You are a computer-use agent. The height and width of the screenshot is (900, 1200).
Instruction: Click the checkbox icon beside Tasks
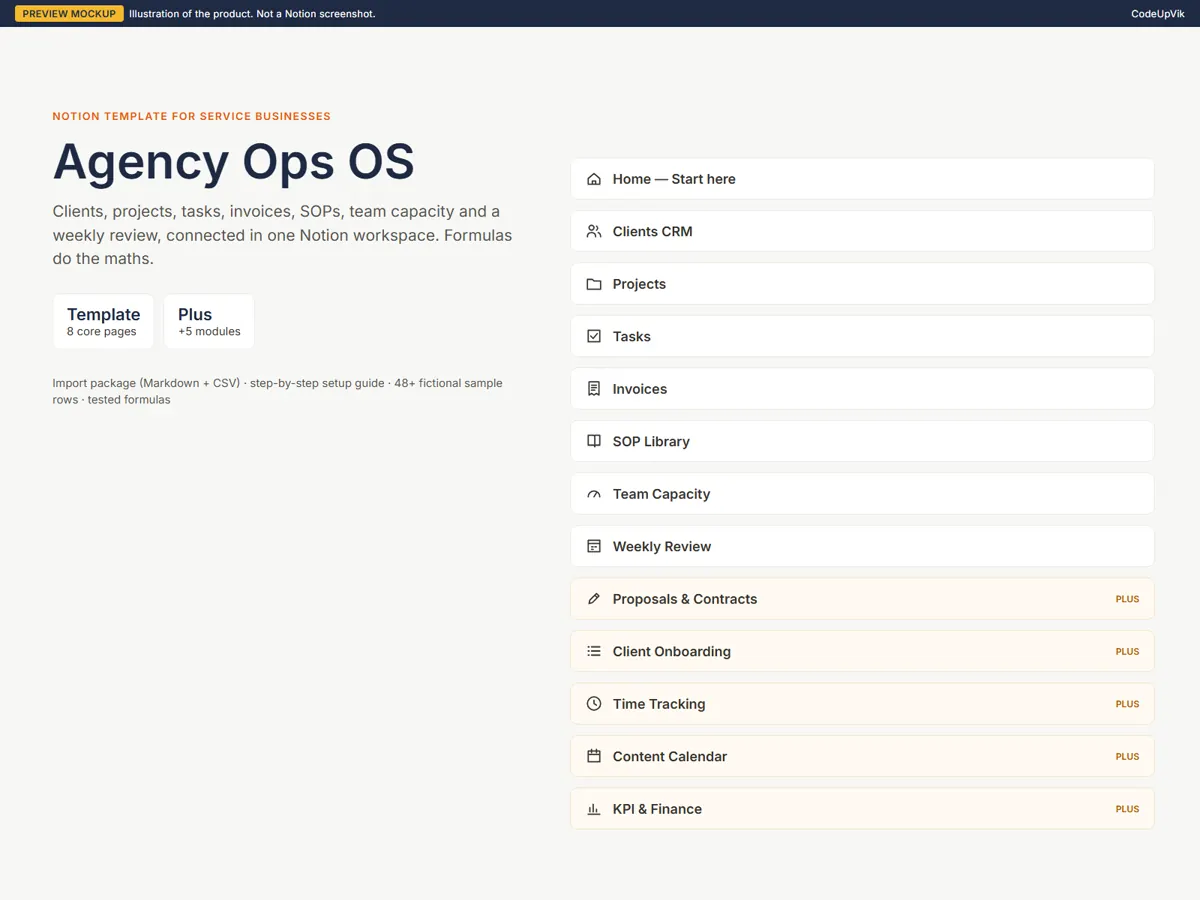pyautogui.click(x=594, y=336)
